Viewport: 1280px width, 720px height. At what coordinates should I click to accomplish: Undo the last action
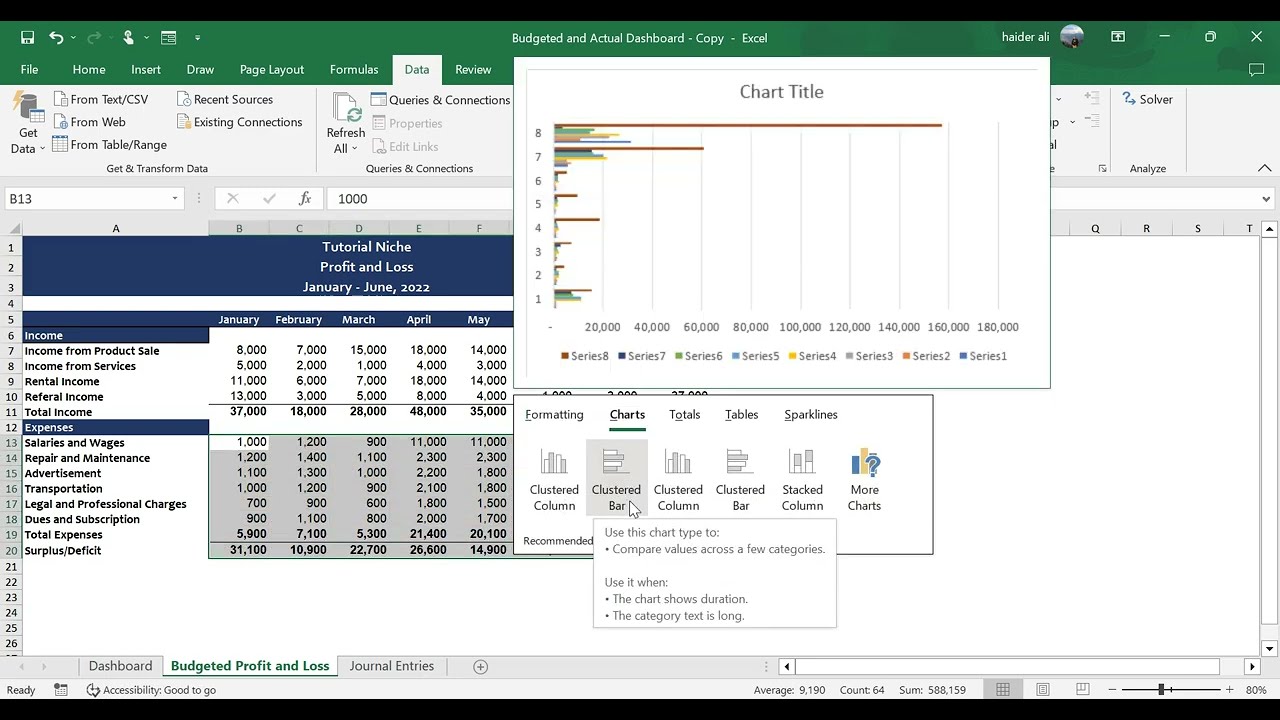pos(56,38)
